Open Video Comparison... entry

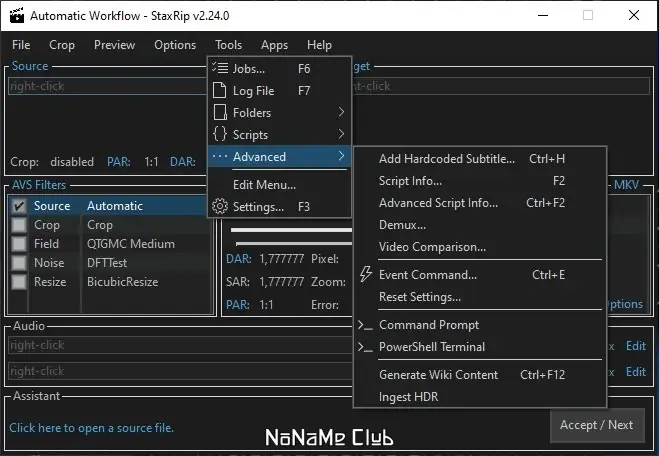480,247
